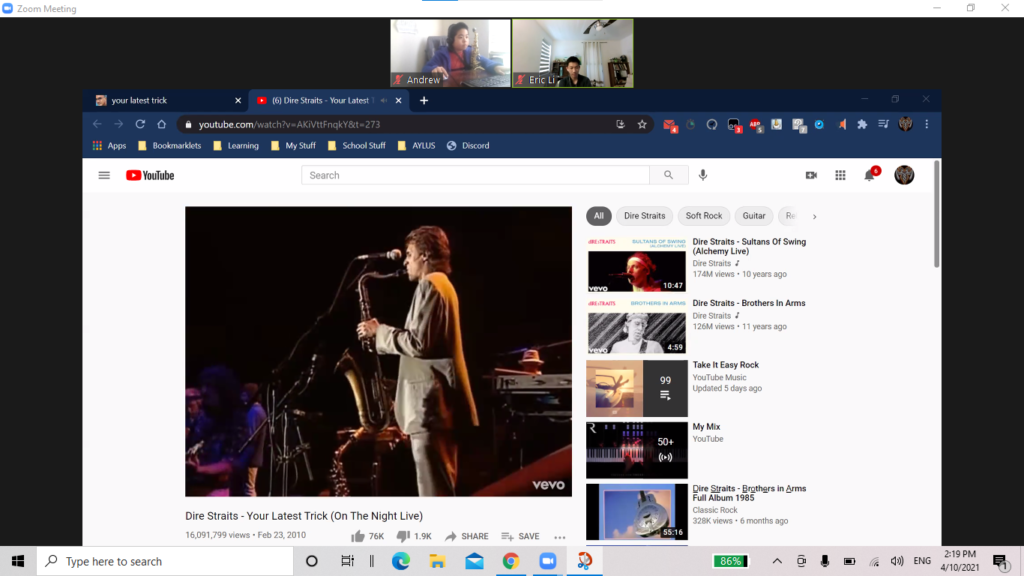
Task: Open the Windows Start menu
Action: pos(18,561)
